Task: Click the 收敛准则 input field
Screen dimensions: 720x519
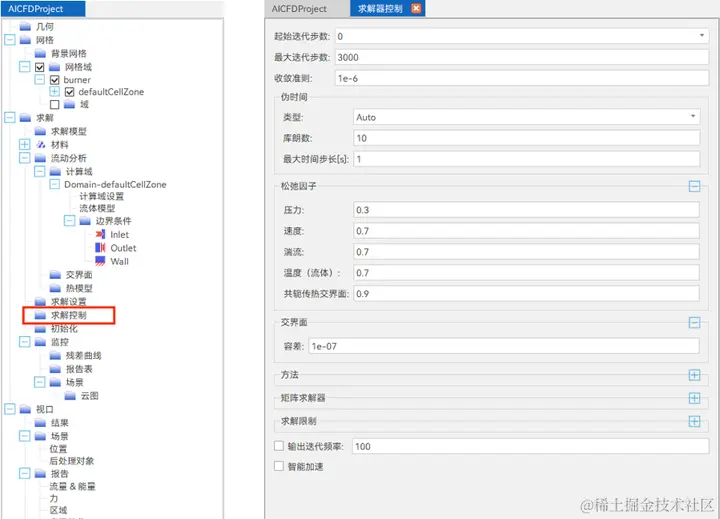Action: click(522, 79)
